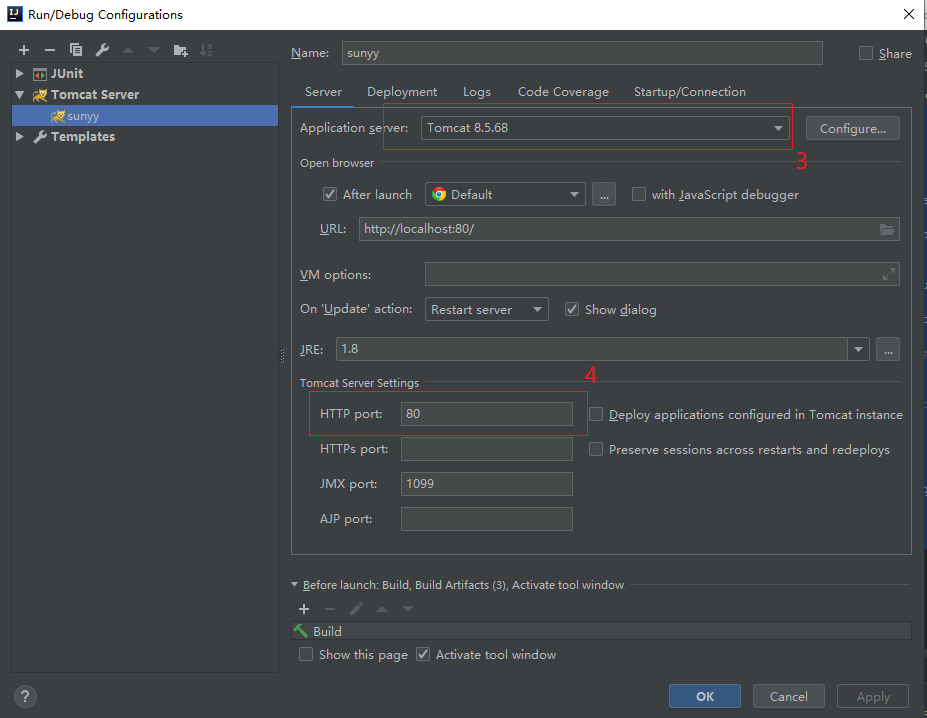The image size is (927, 718).
Task: Open the URL field folder browse icon
Action: 886,229
